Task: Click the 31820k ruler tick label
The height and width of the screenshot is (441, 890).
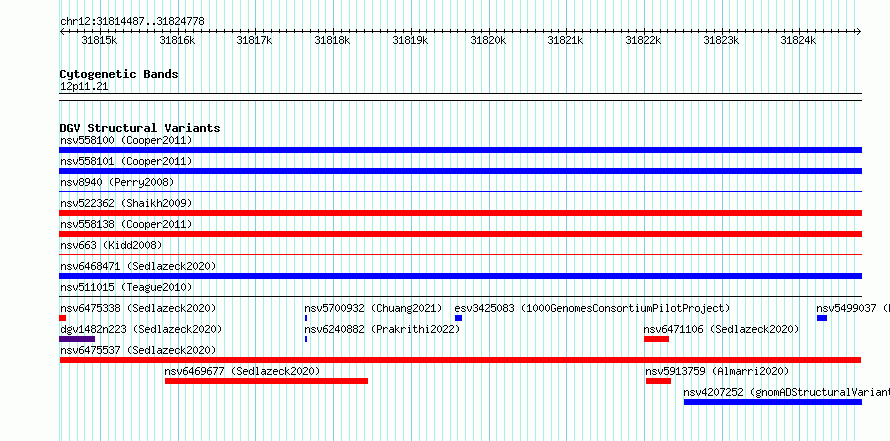Action: [488, 40]
